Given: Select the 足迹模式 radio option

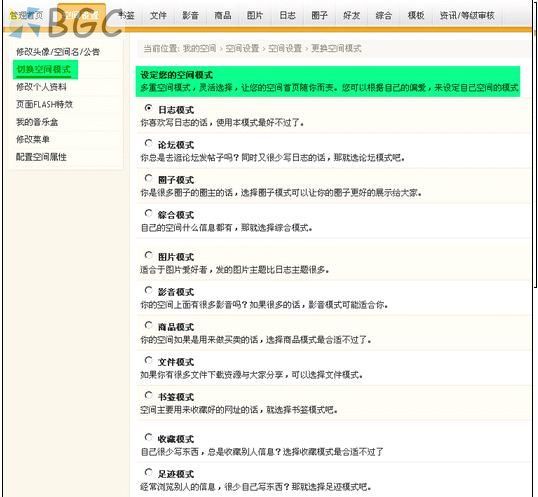Looking at the screenshot, I should tap(149, 472).
